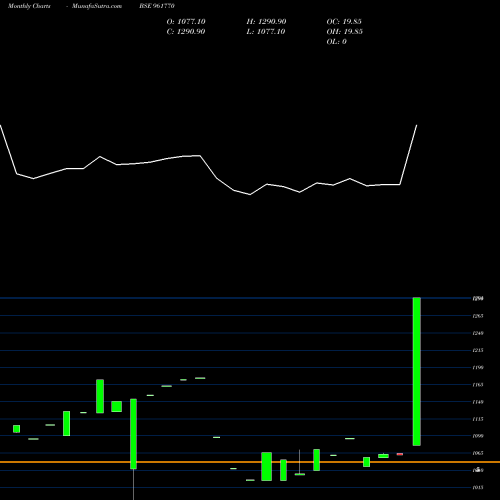Click the 1115 price axis label
The image size is (500, 500).
478,419
